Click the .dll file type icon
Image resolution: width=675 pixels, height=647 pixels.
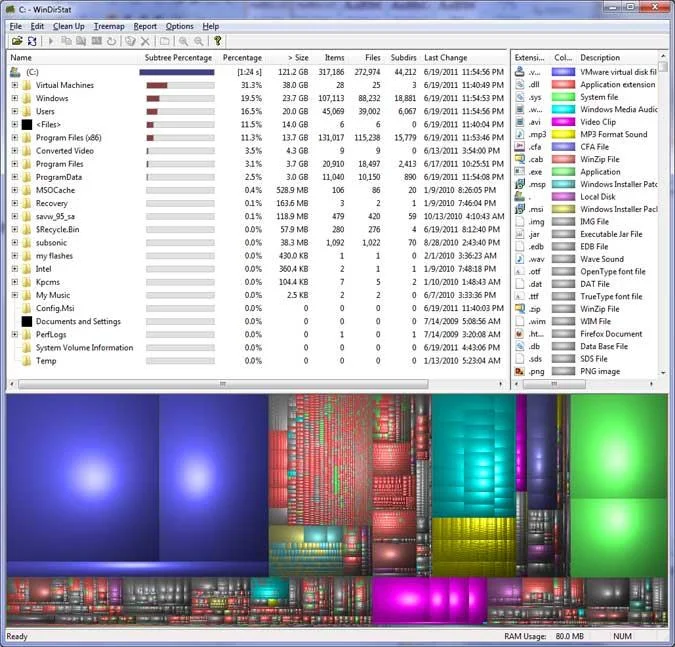click(x=520, y=84)
